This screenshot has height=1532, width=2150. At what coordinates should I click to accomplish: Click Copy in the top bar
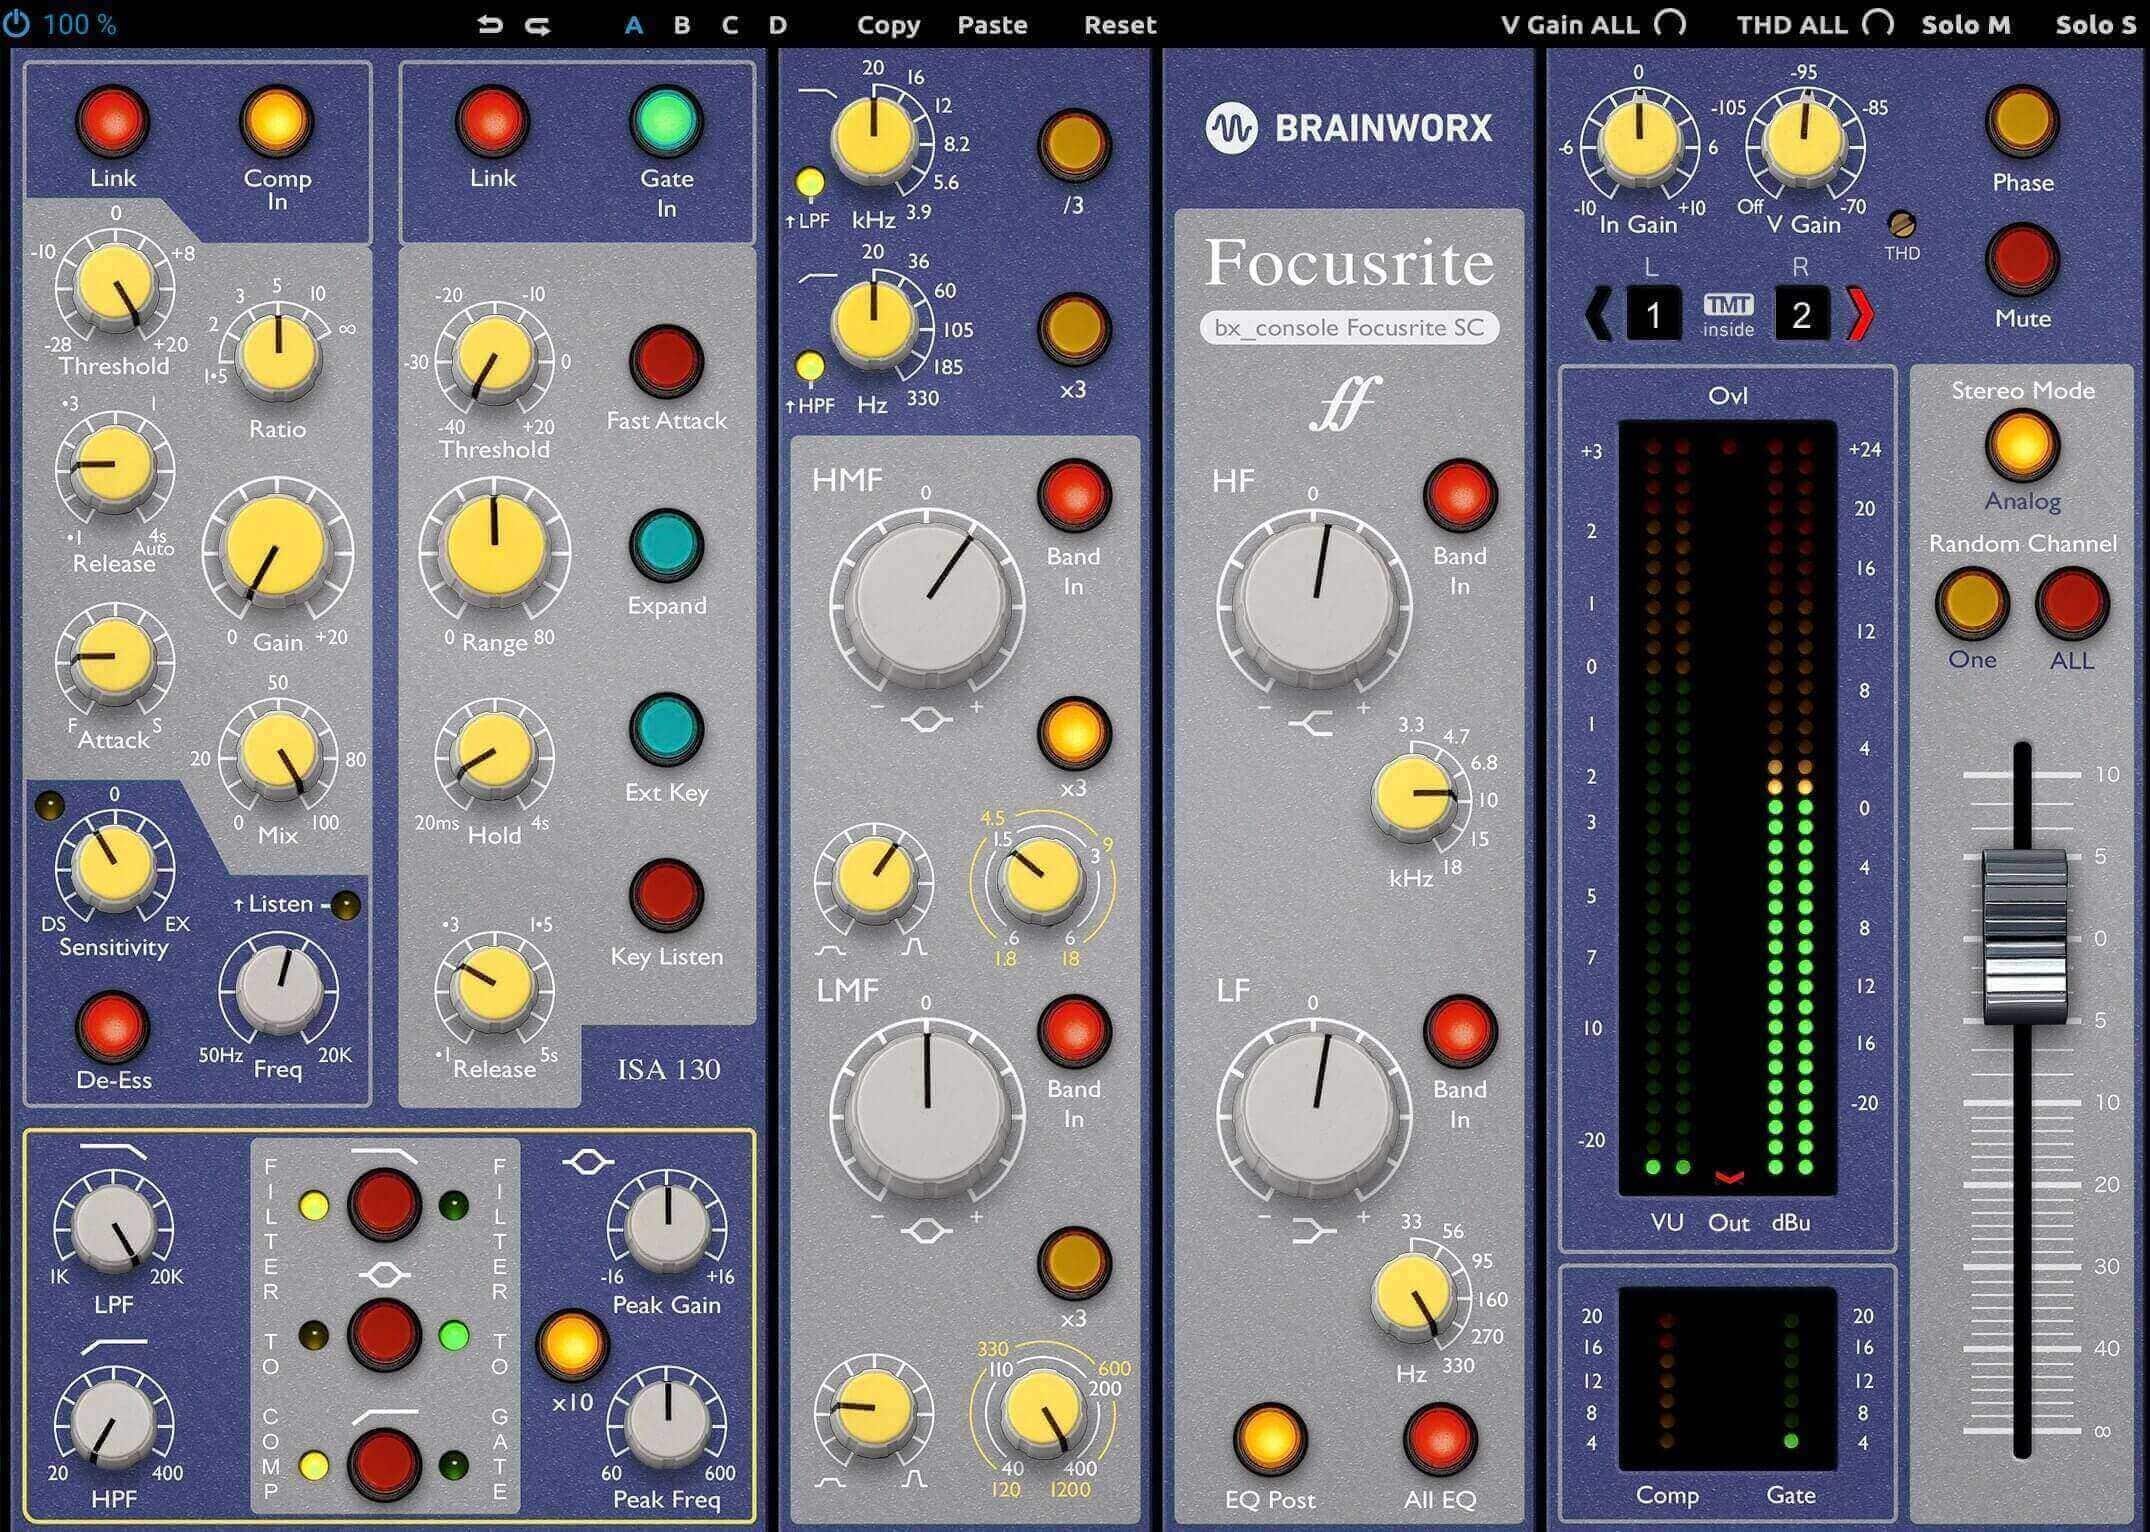pyautogui.click(x=888, y=25)
